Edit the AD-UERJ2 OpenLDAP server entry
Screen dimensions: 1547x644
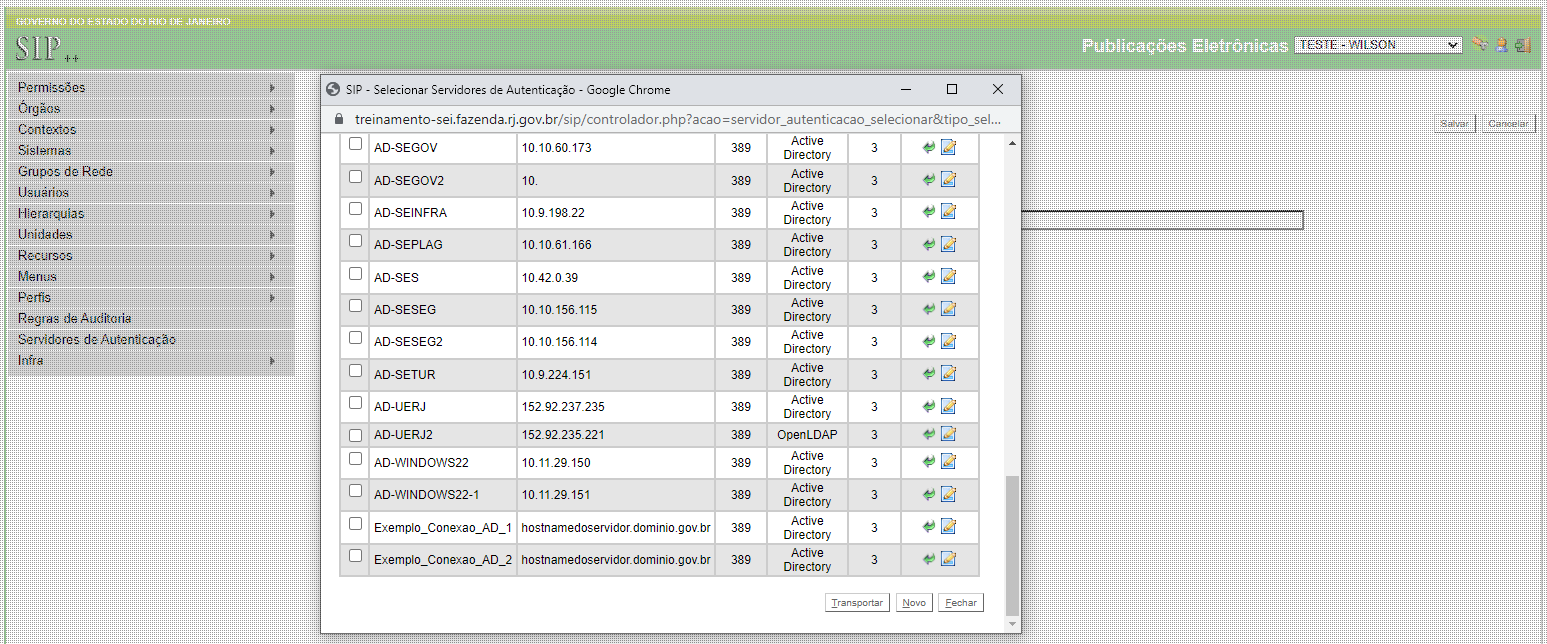click(949, 434)
